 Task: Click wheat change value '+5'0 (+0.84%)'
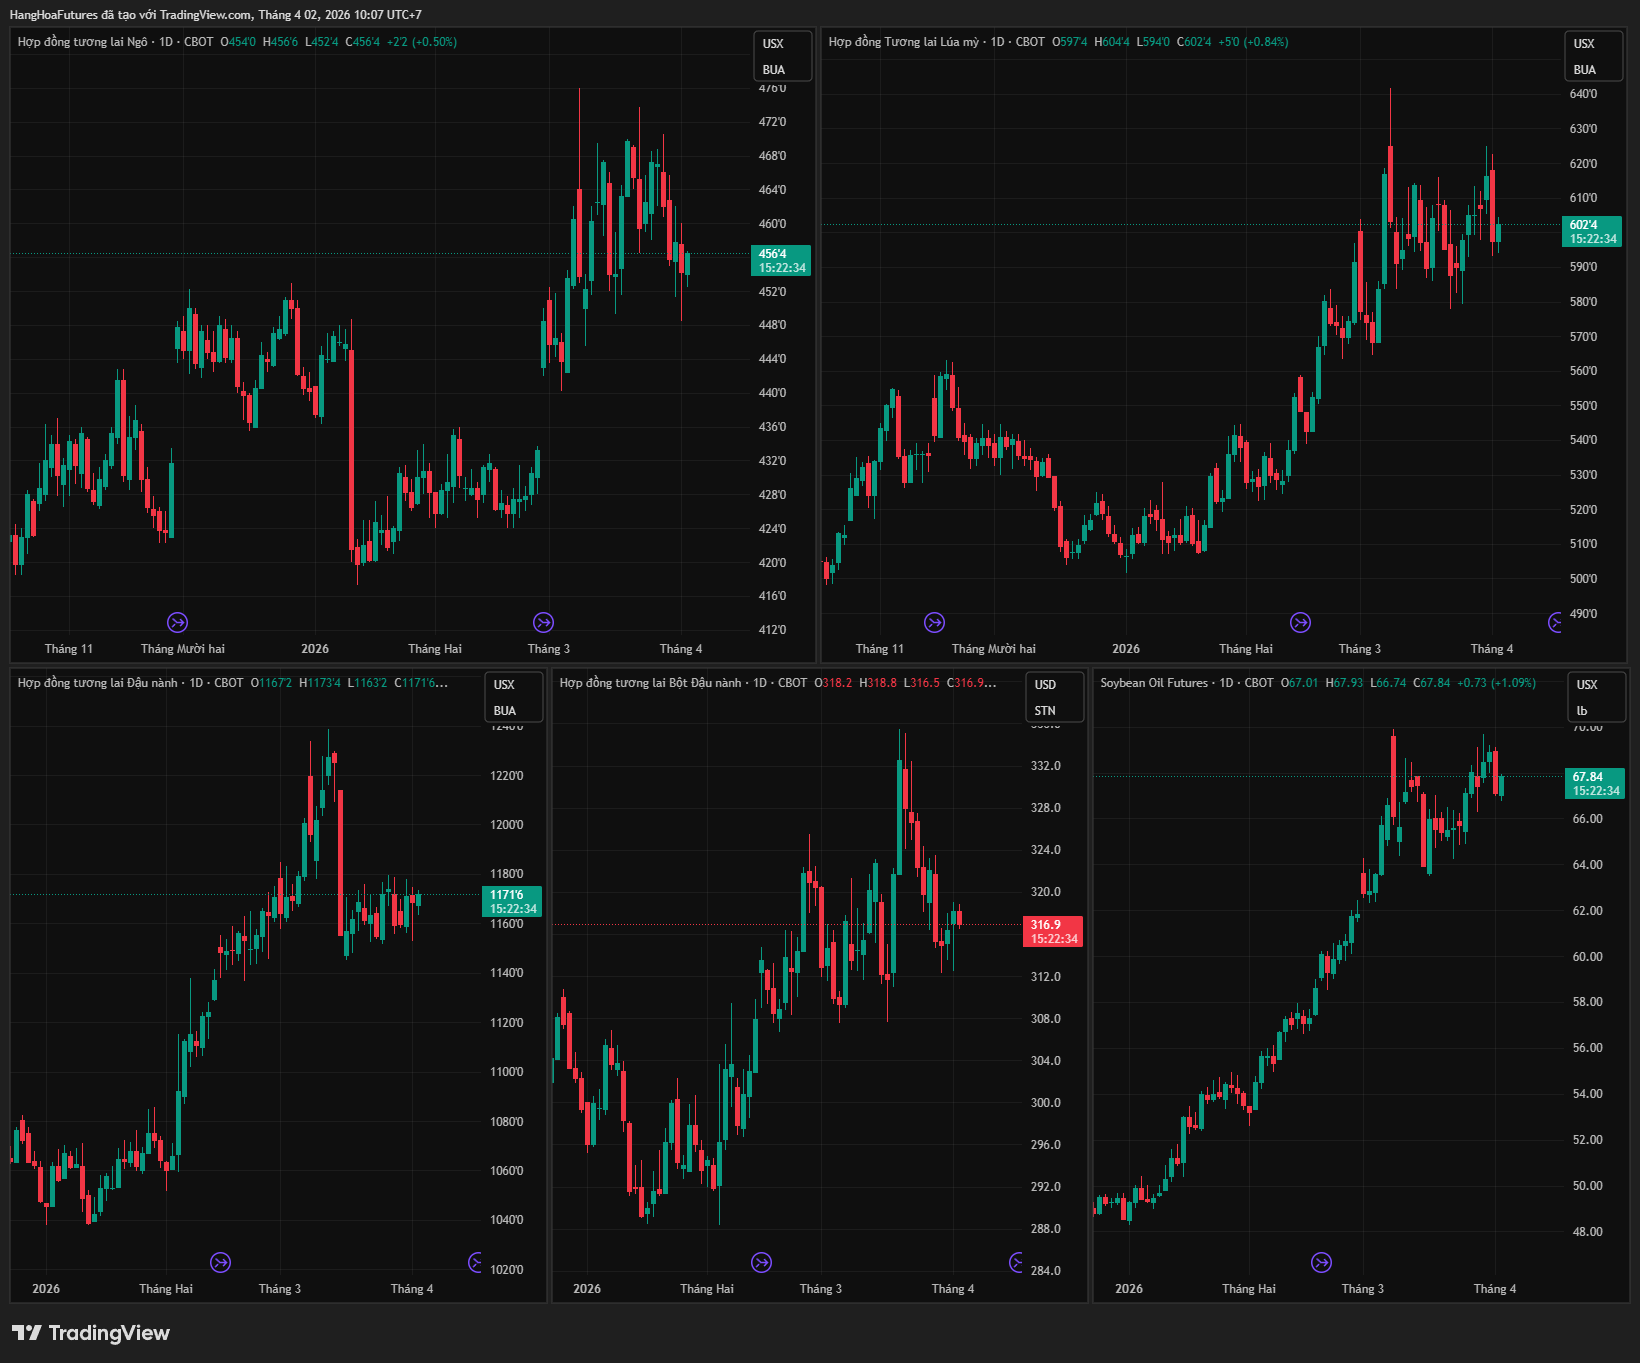(x=1253, y=42)
